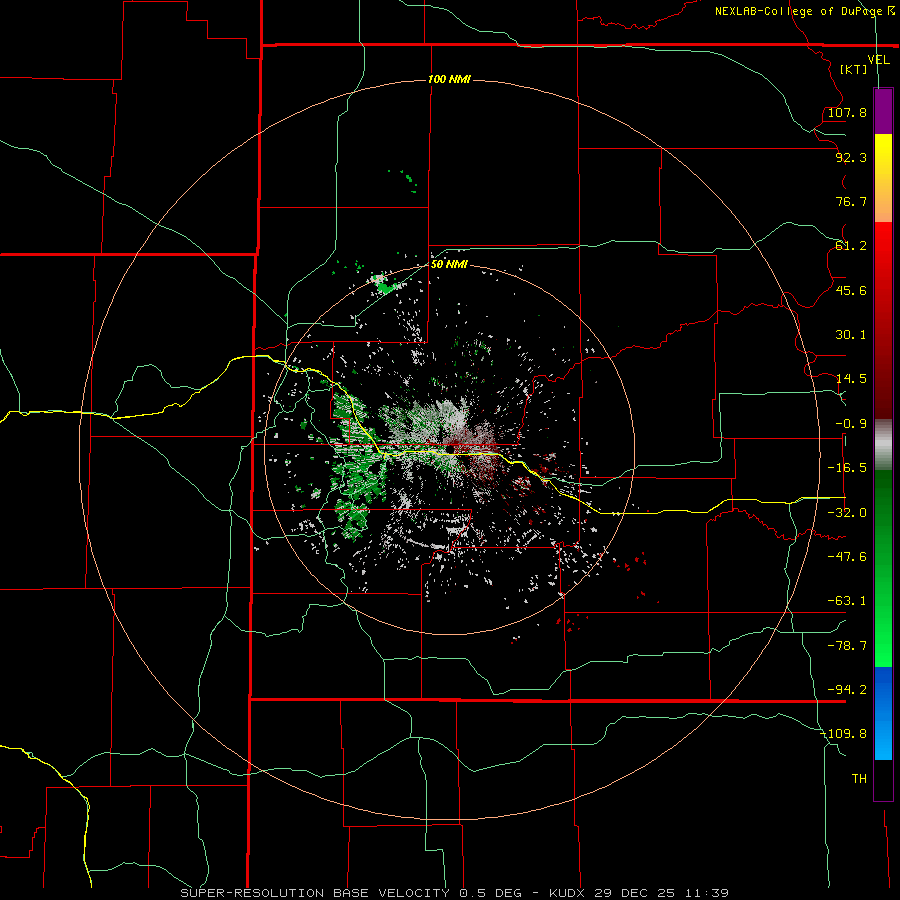Click the -94.2 velocity scale value
Viewport: 900px width, 900px height.
pyautogui.click(x=847, y=690)
